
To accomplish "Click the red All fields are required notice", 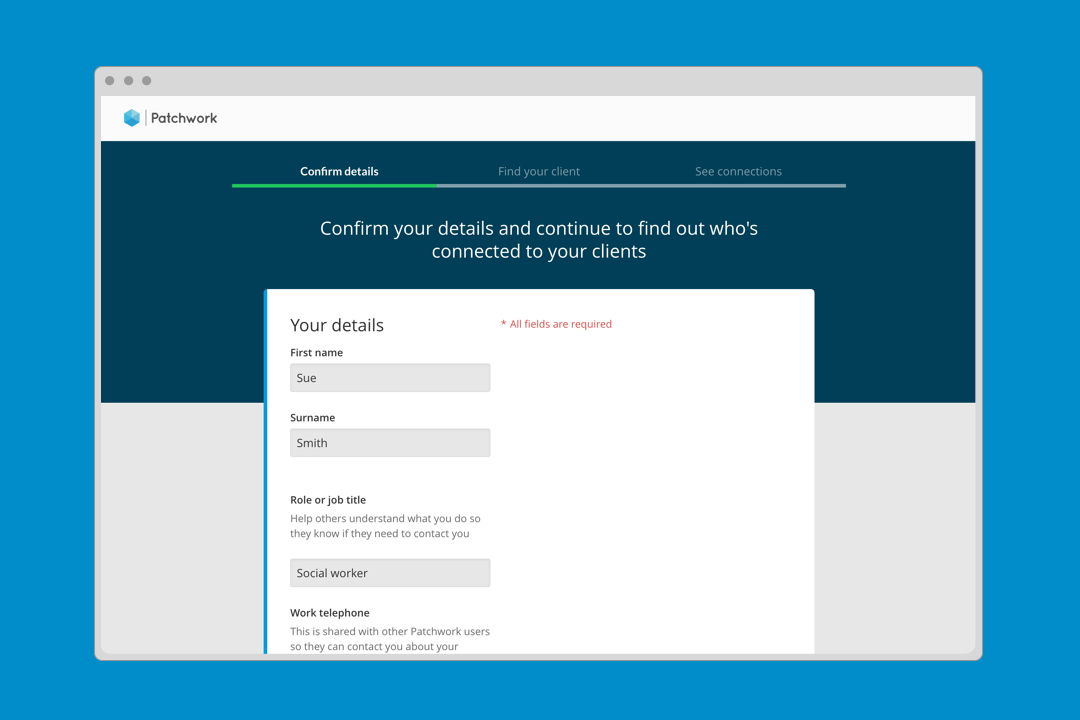I will click(x=559, y=324).
